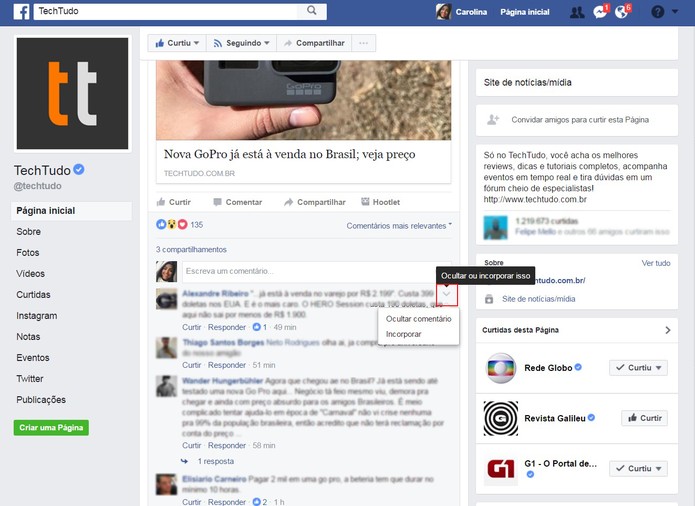
Task: Click Carolina's avatar beside comment box
Action: coord(167,272)
